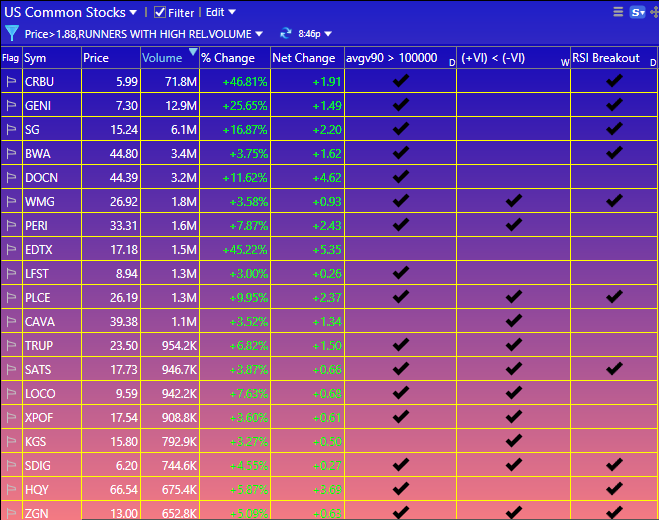This screenshot has height=520, width=659.
Task: Click WMG's RSI Breakout checkmark
Action: 614,201
